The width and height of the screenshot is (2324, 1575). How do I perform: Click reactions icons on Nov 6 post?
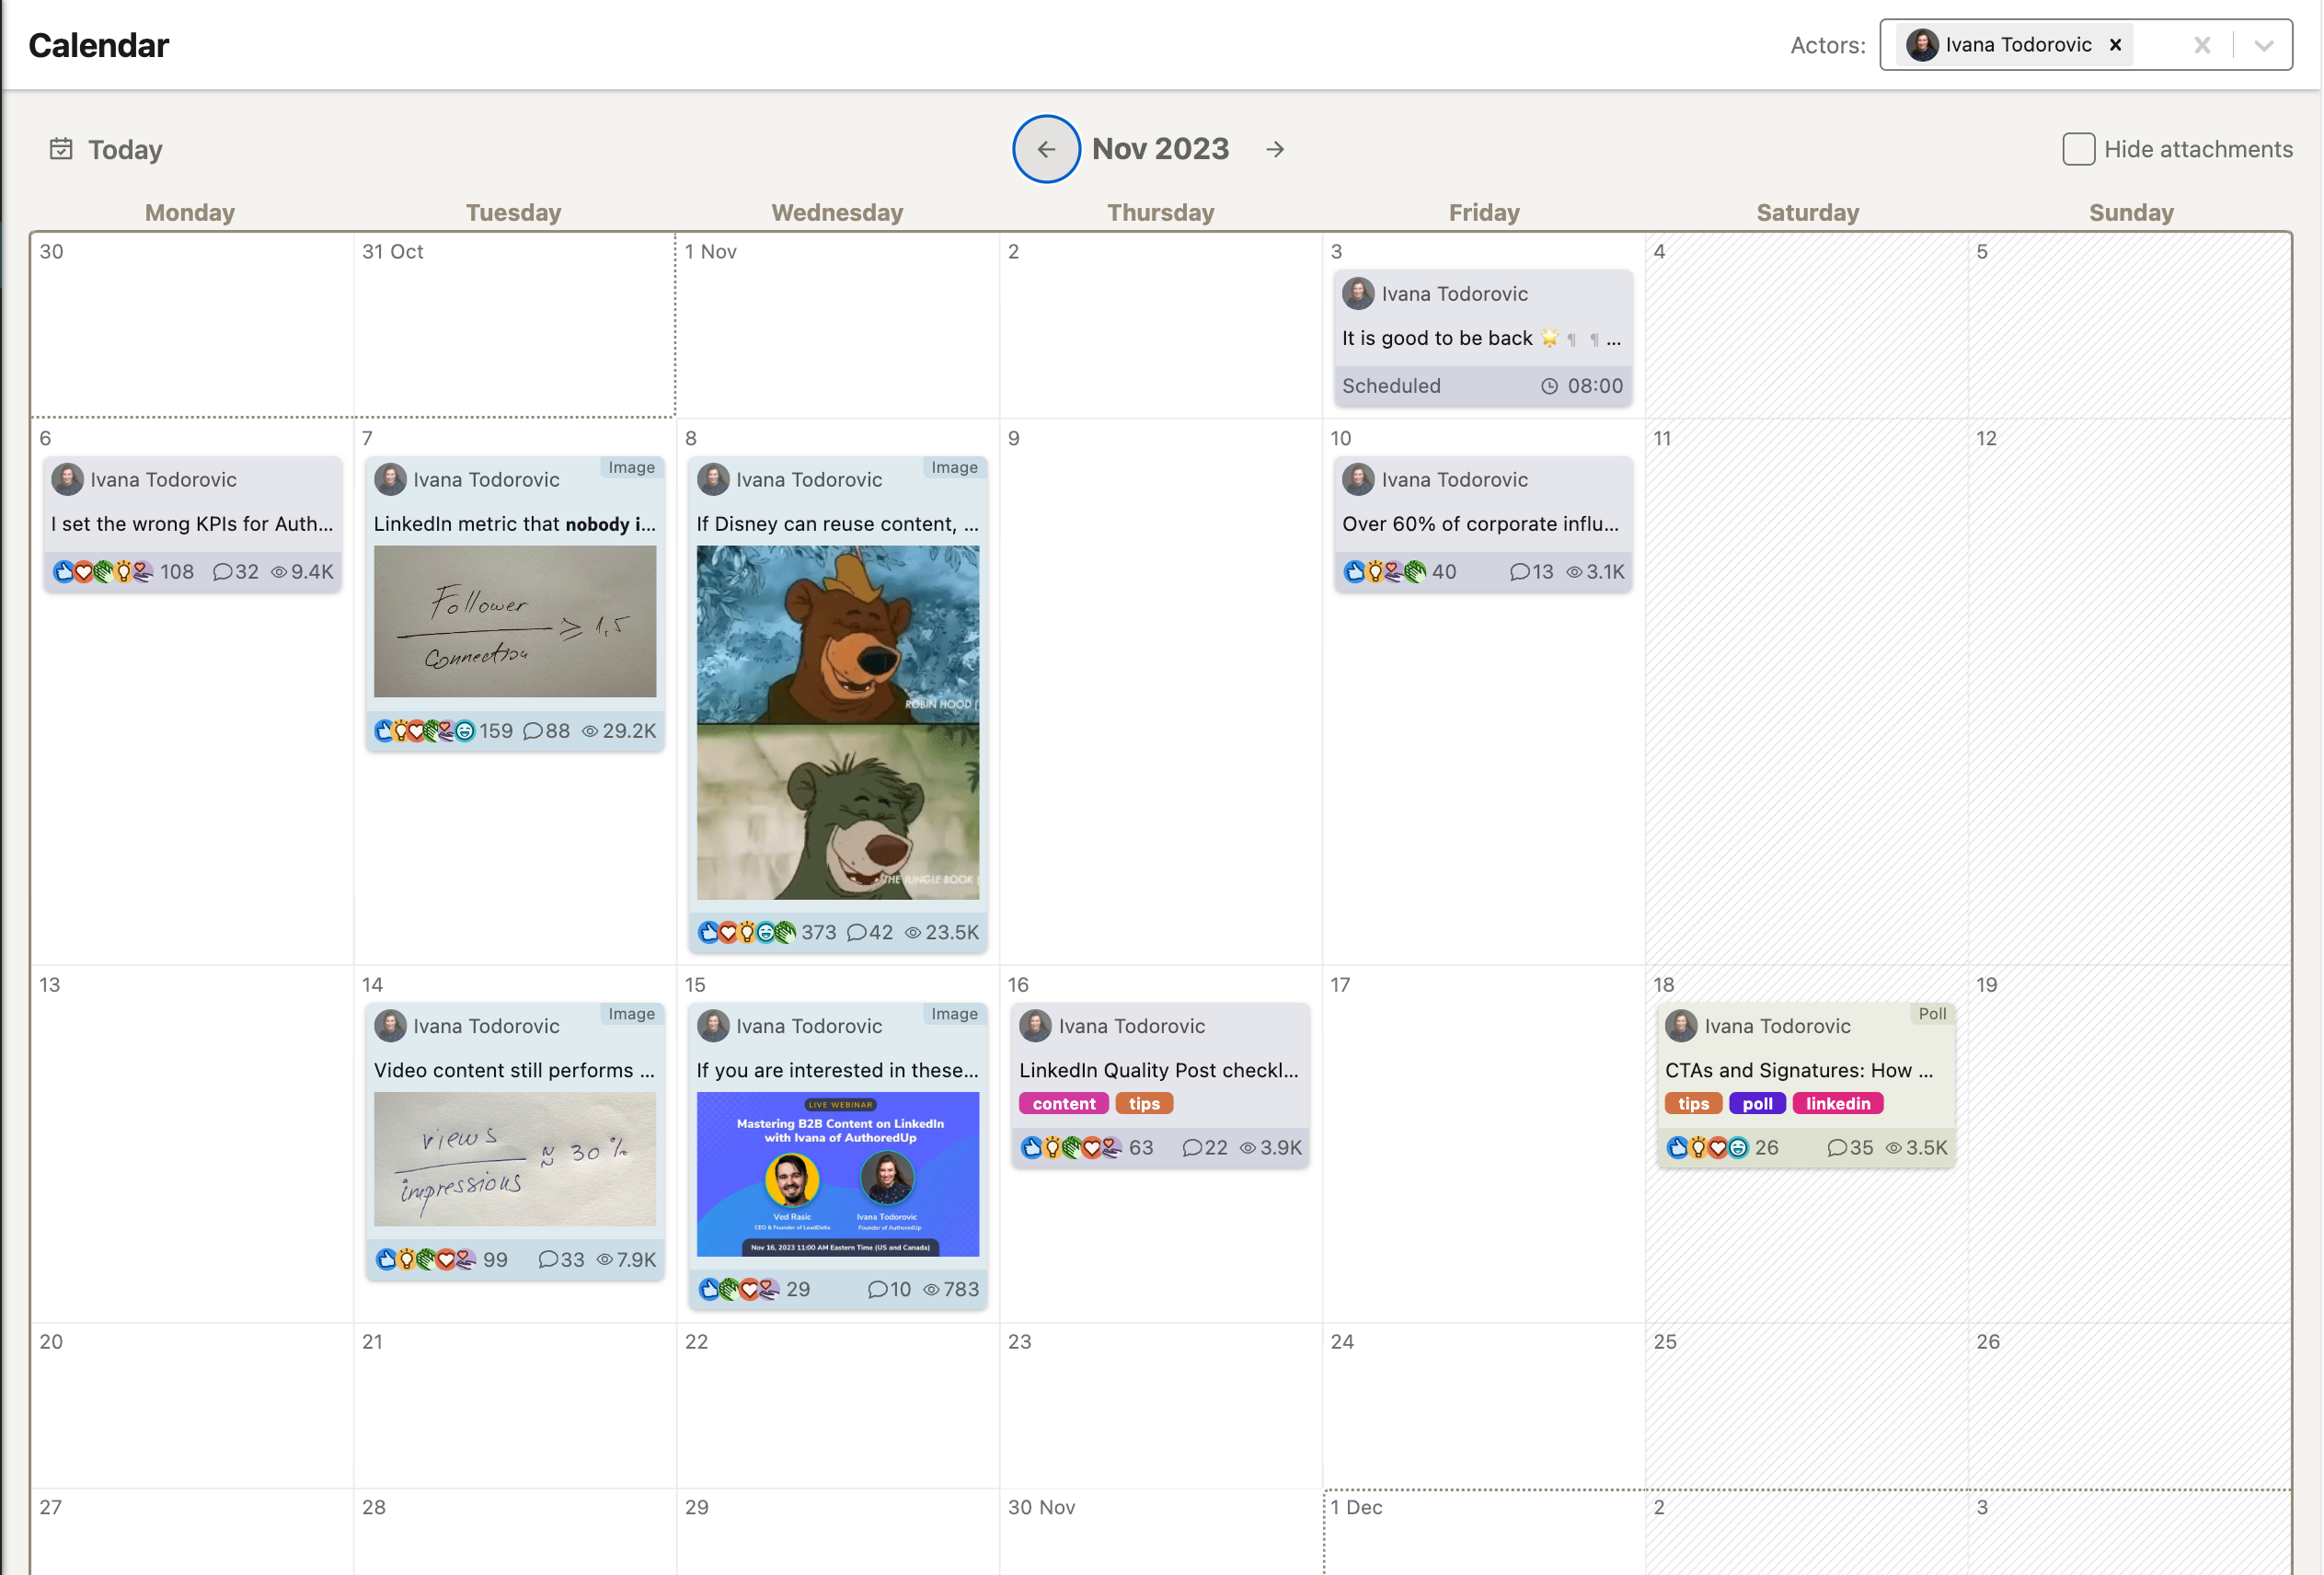click(102, 572)
